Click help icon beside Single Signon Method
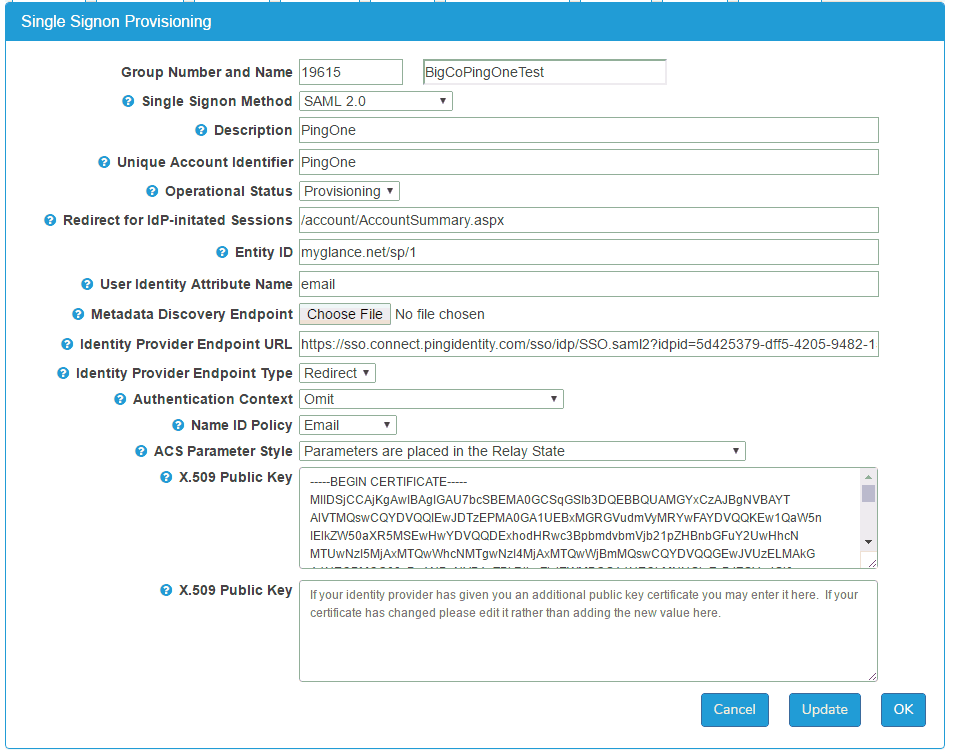Viewport: 960px width, 754px height. (128, 102)
